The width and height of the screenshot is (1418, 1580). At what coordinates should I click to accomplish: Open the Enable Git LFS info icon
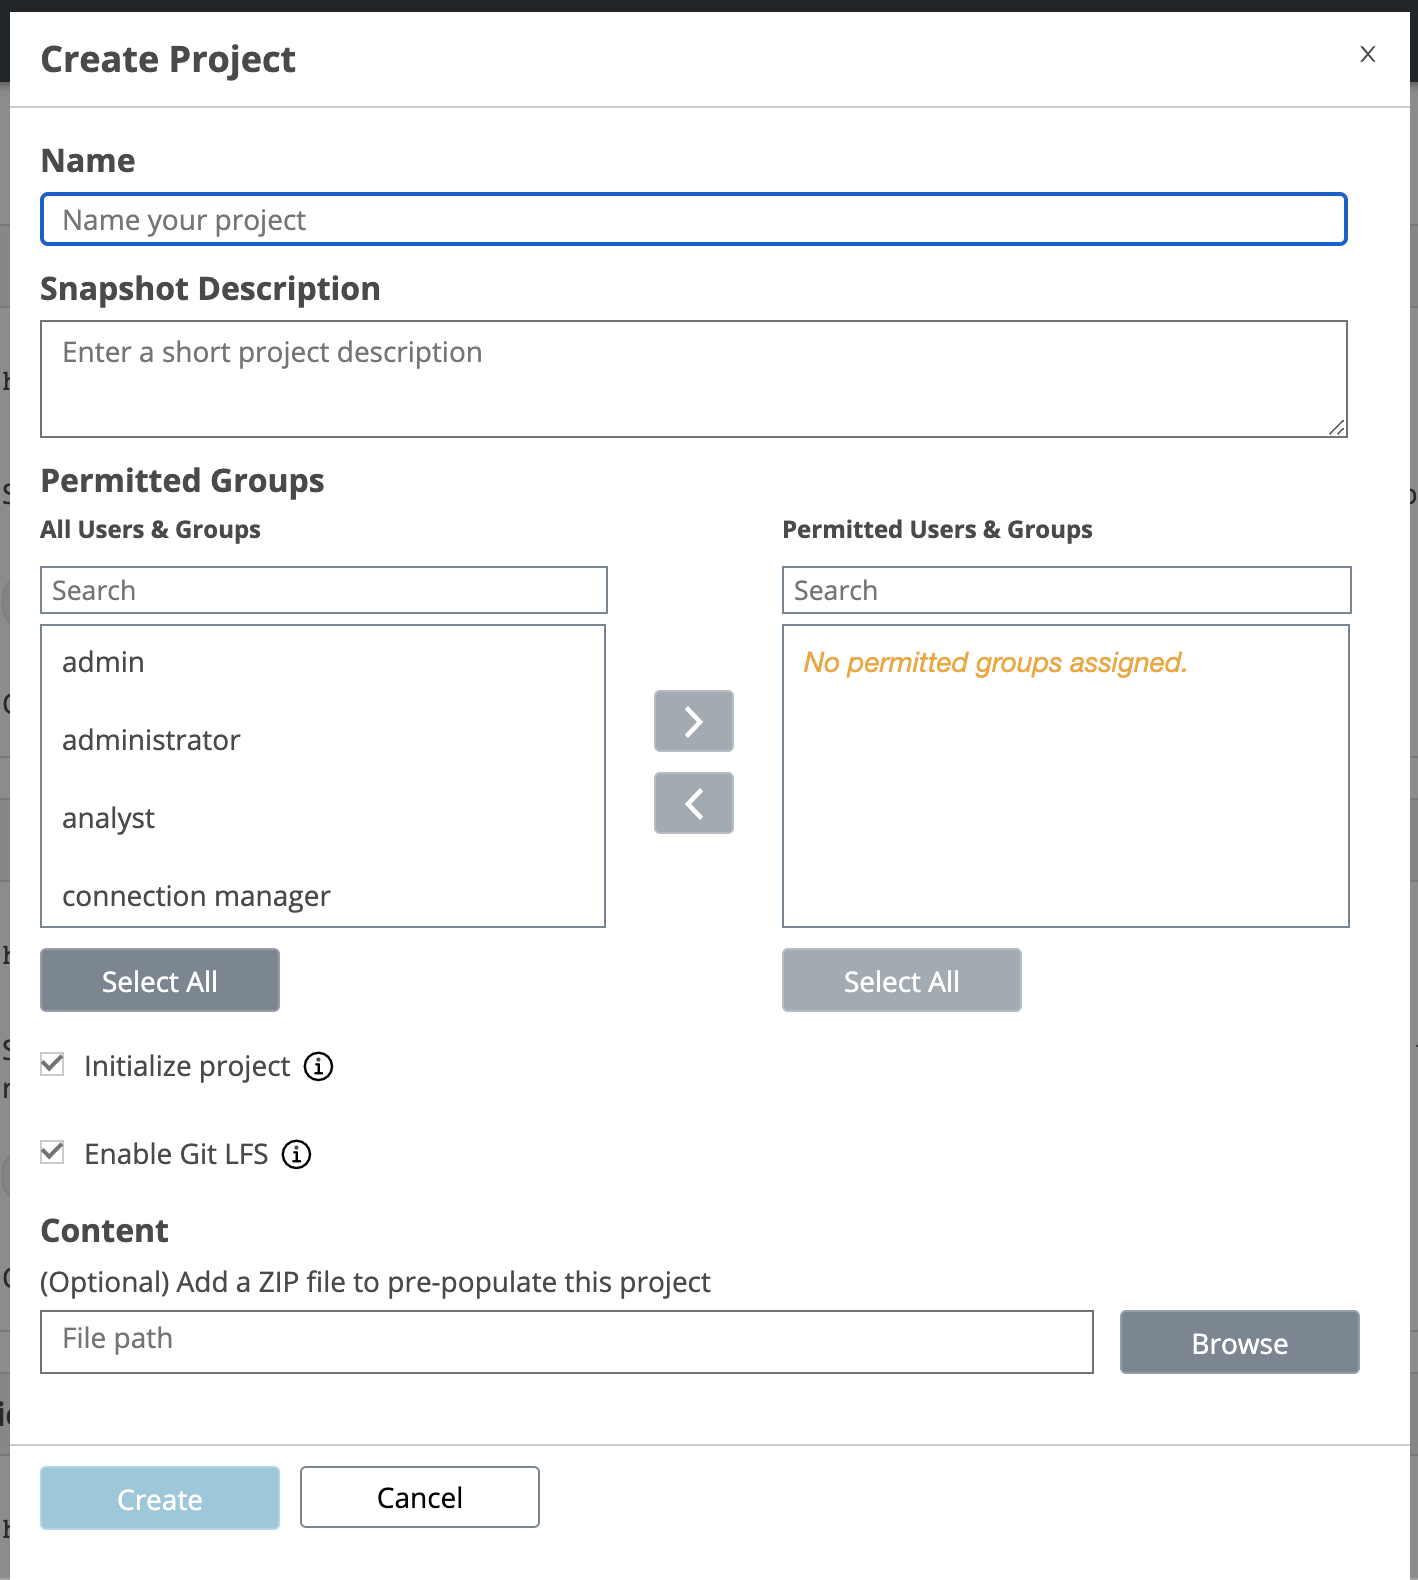pyautogui.click(x=296, y=1154)
